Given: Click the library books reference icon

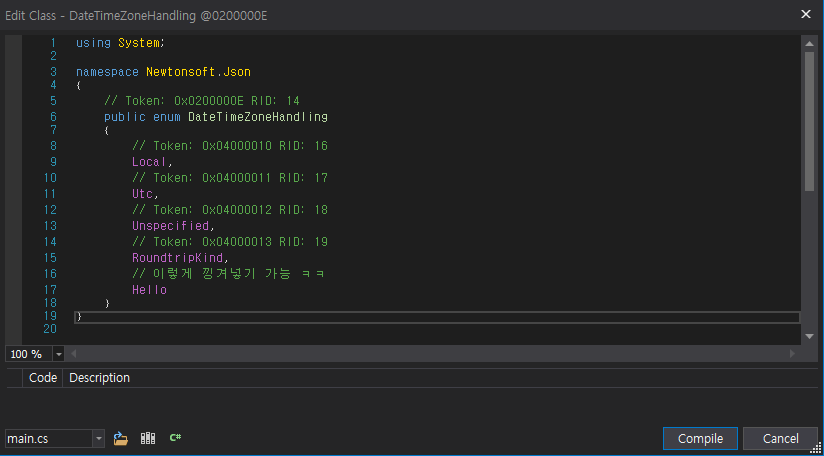Looking at the screenshot, I should [148, 438].
